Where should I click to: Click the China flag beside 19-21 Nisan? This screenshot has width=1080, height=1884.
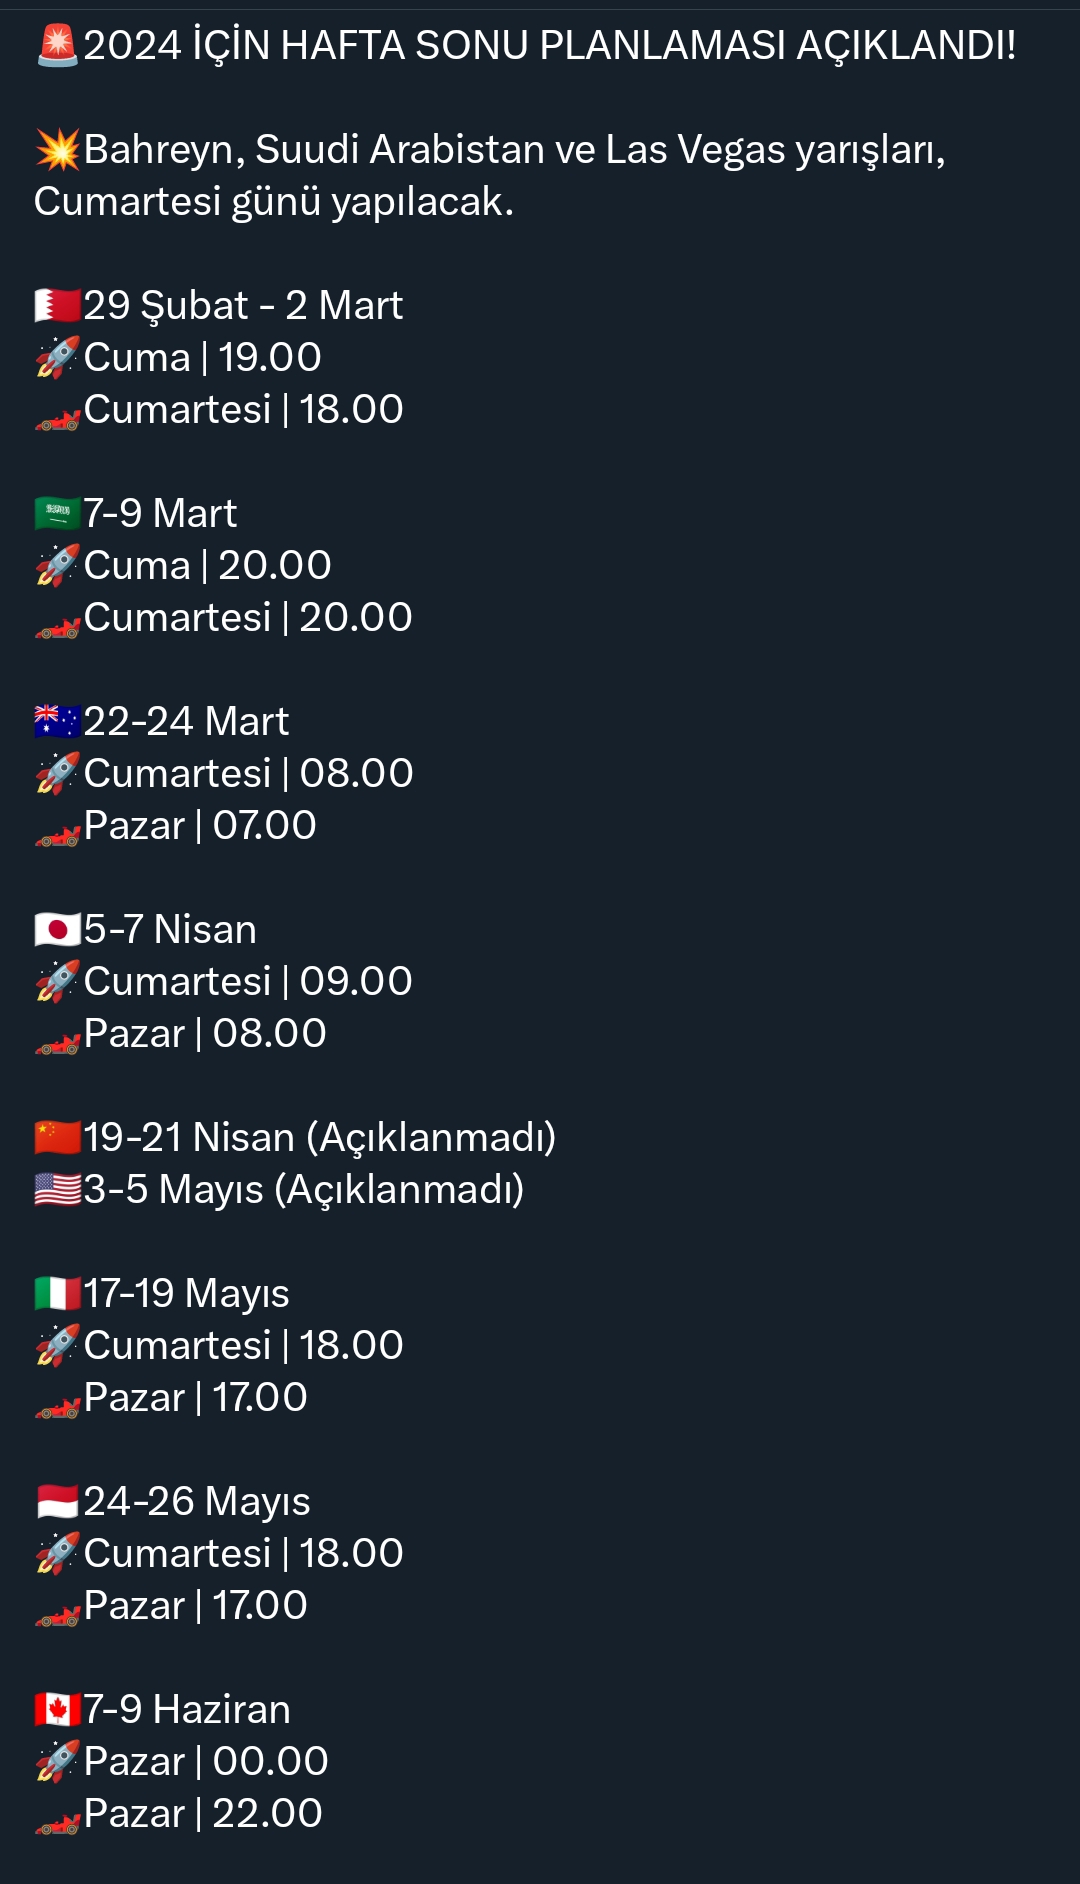(x=57, y=1138)
